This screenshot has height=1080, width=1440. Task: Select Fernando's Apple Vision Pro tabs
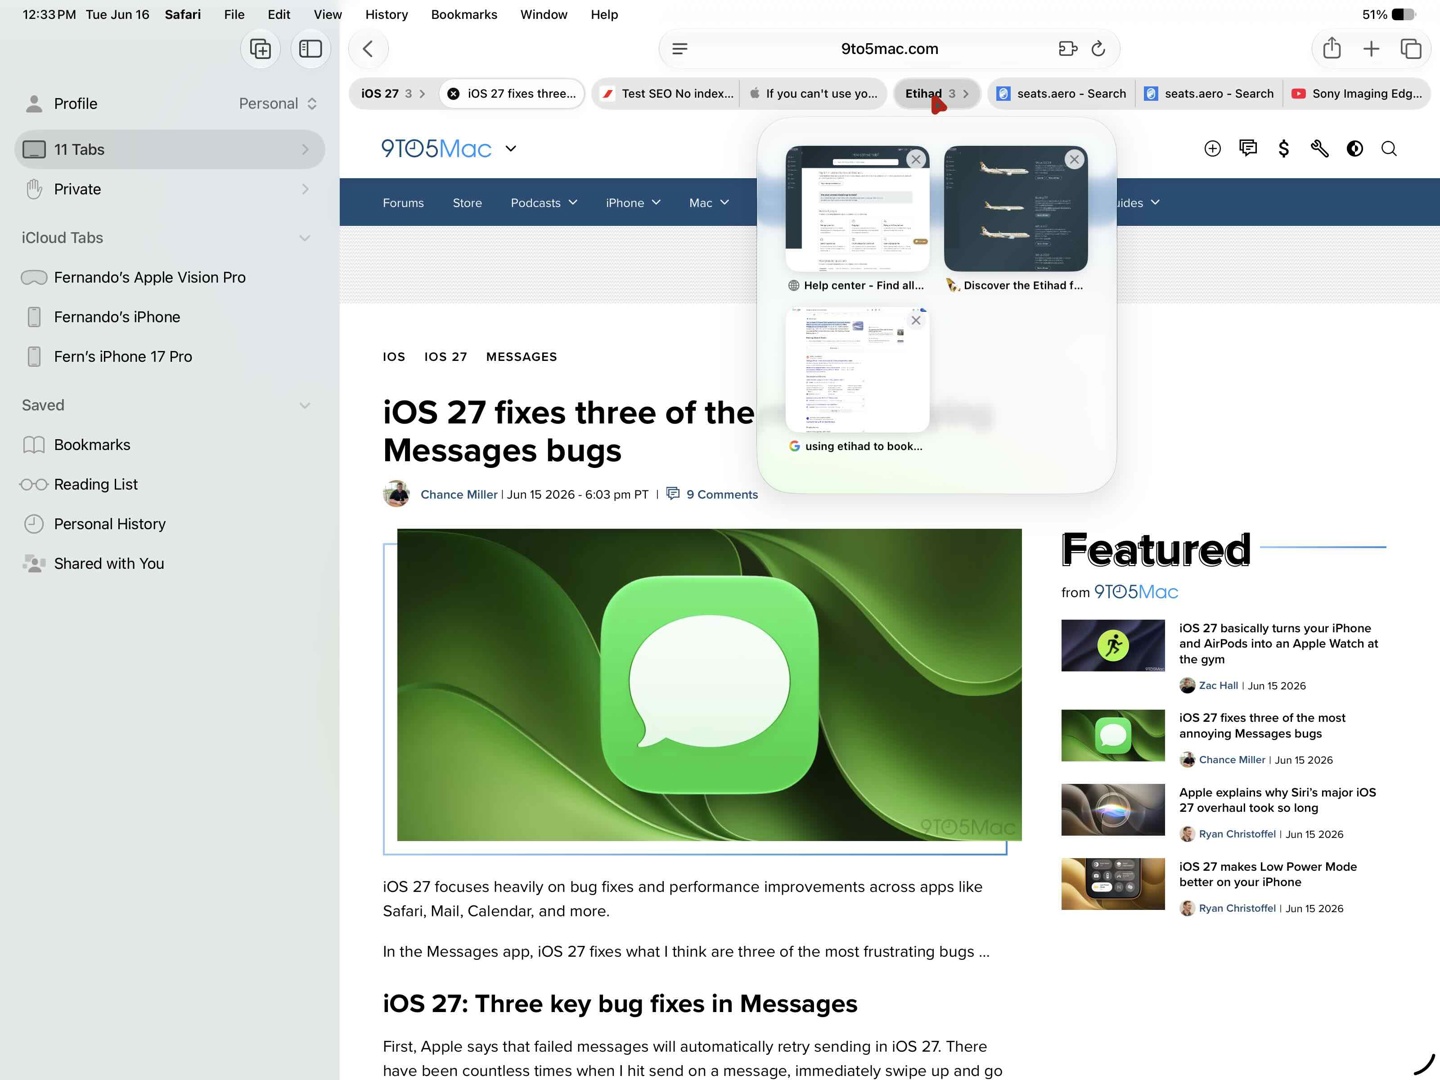169,277
